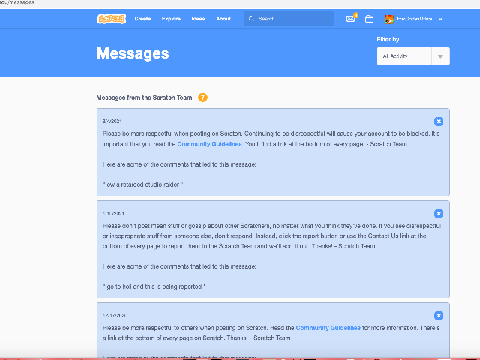Open the Filter by All Activity dropdown
The height and width of the screenshot is (360, 480).
413,56
